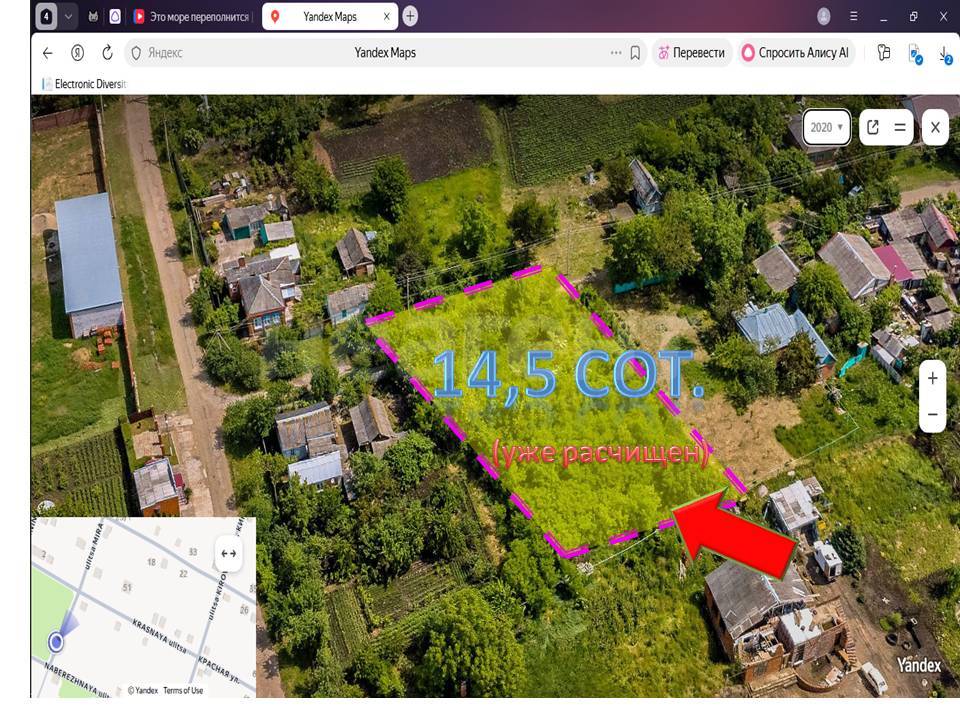Go back using the browser back arrow
The width and height of the screenshot is (960, 720).
[x=48, y=53]
